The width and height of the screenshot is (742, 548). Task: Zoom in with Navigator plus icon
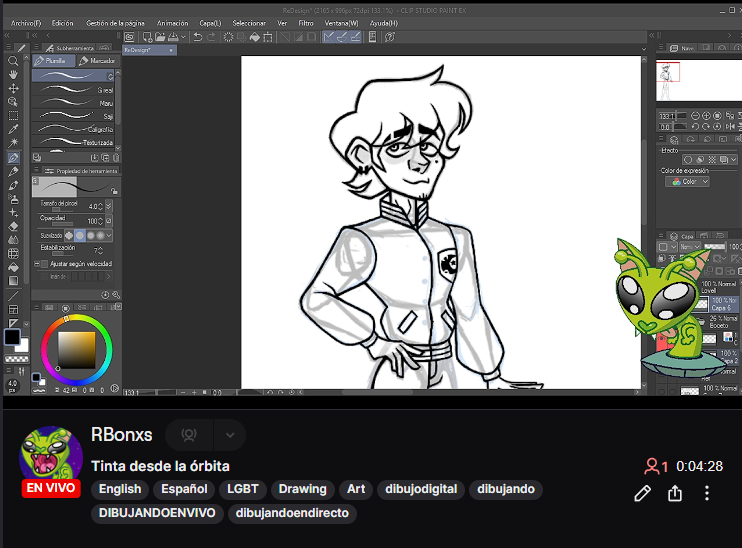coord(706,116)
